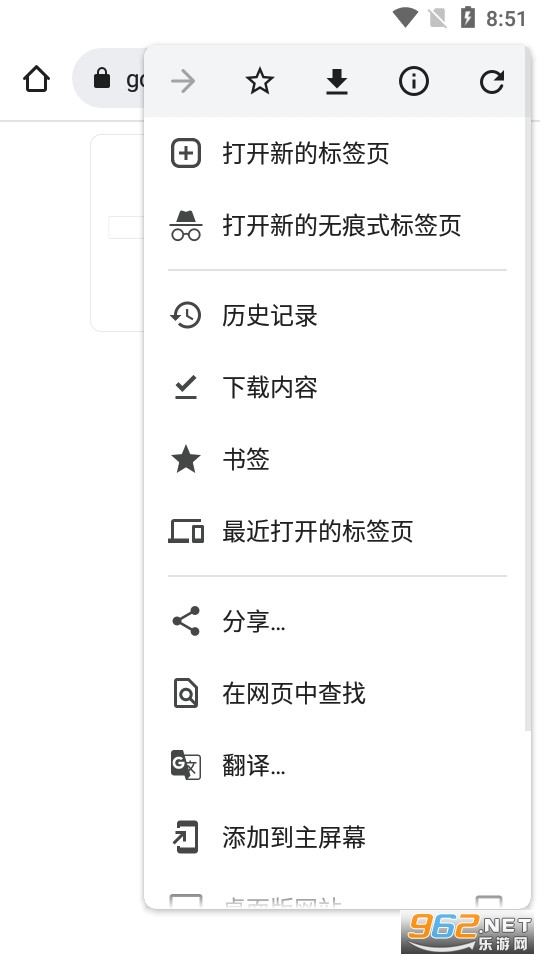
Task: Open 书签 bookmarks entry
Action: point(337,459)
